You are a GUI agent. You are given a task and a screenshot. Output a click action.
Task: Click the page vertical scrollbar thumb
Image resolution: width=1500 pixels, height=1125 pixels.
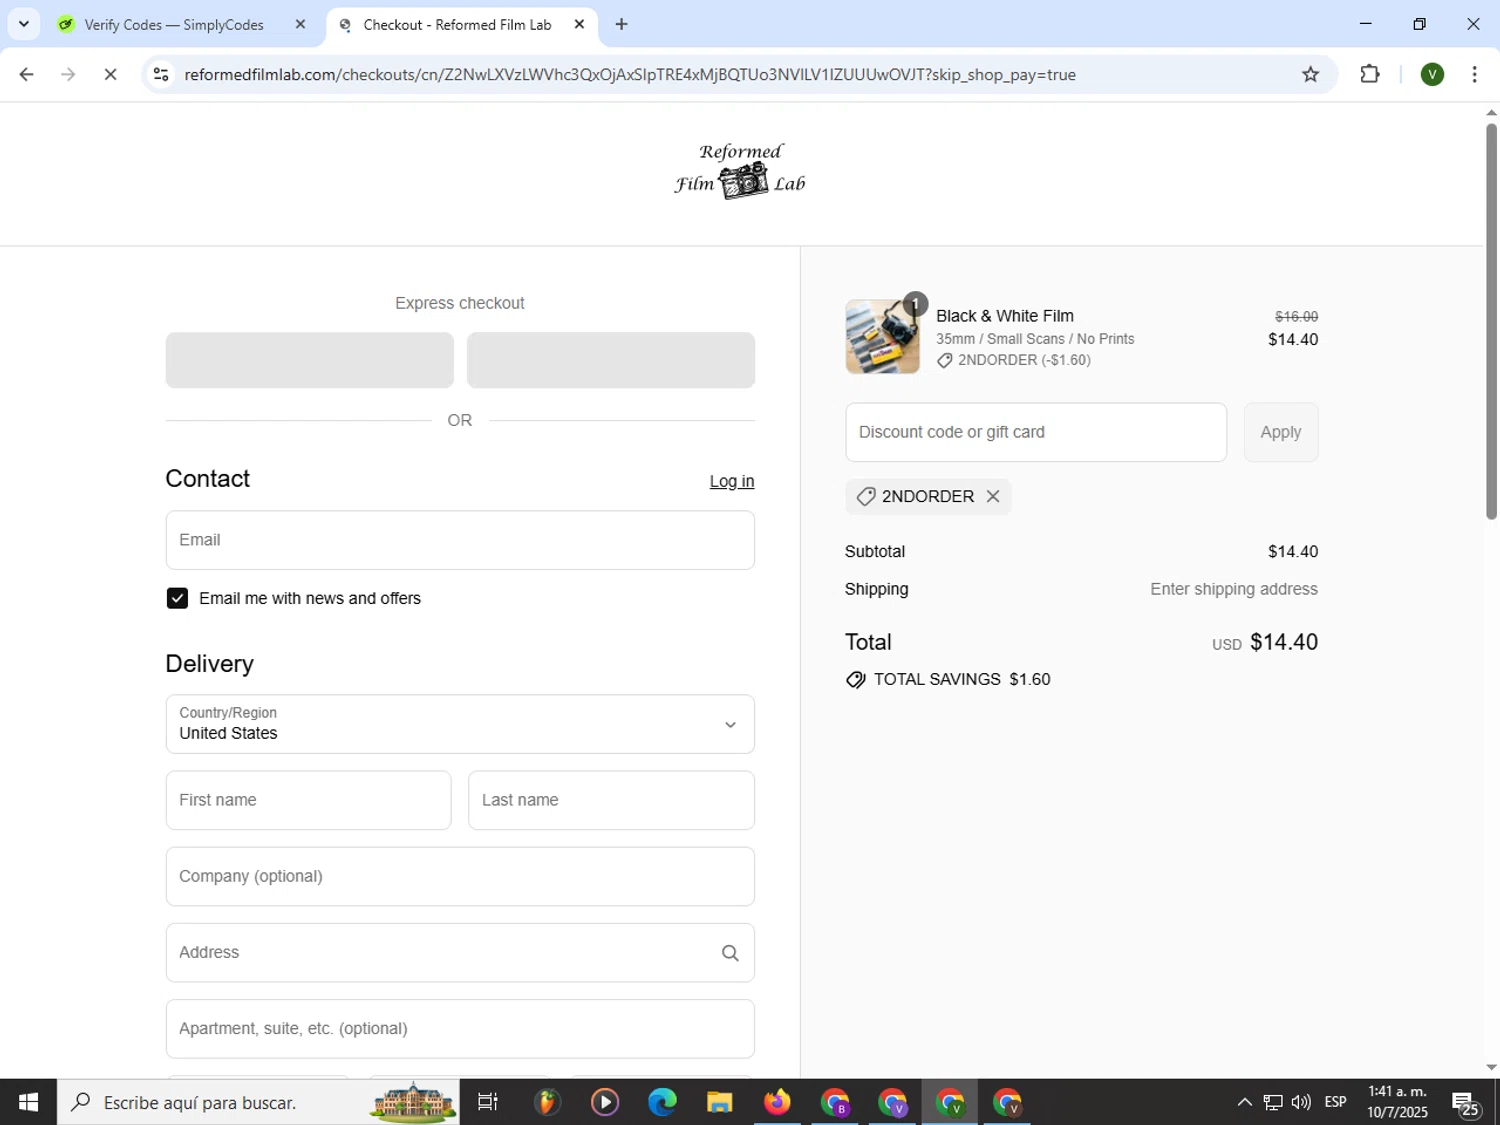[1491, 320]
